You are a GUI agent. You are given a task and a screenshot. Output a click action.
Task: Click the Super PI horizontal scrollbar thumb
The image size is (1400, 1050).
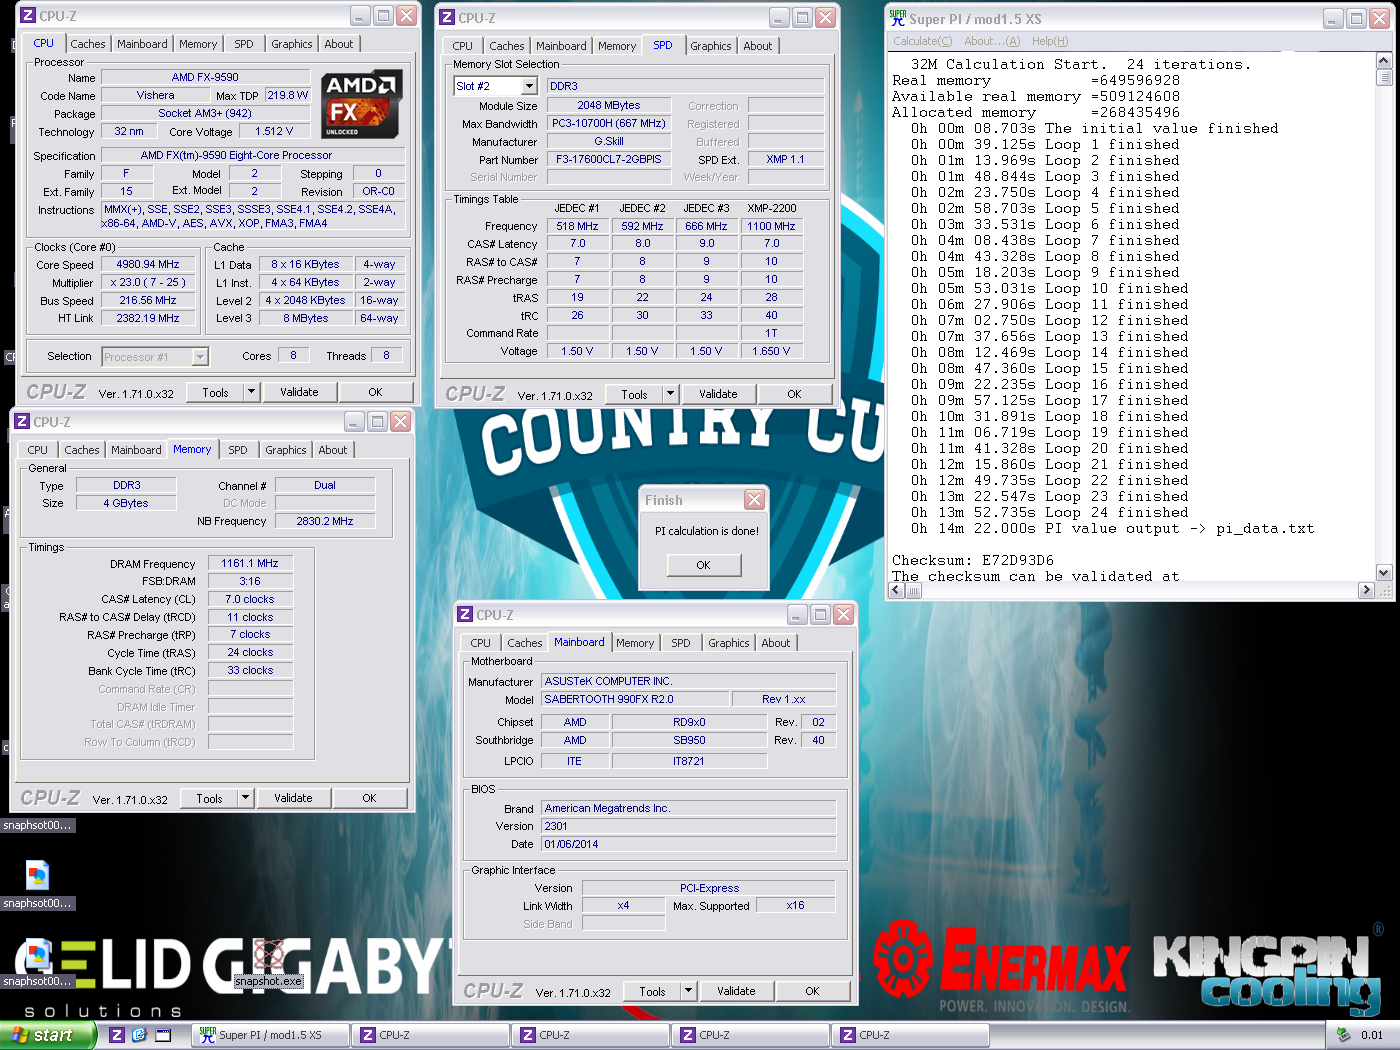pos(914,590)
